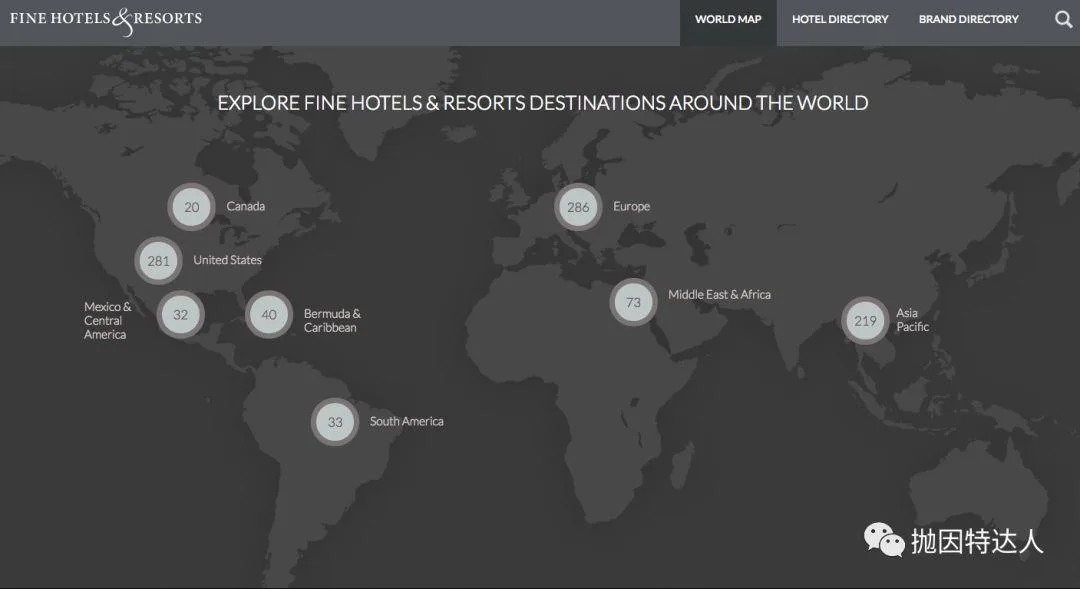Click the Middle East & Africa circle
1080x589 pixels.
coord(632,302)
